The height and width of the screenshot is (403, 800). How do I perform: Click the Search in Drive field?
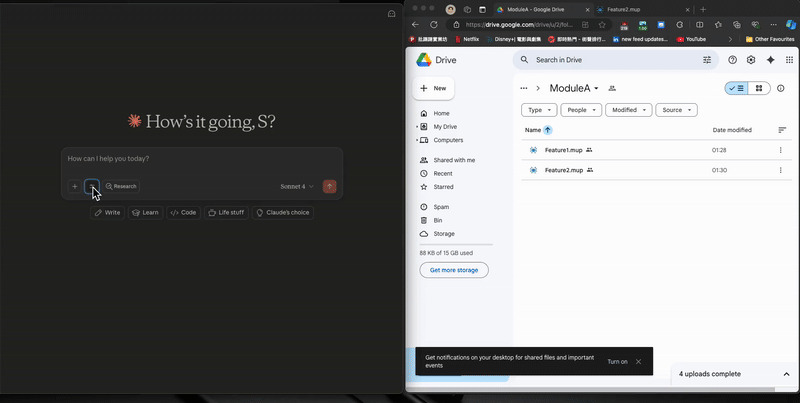[x=610, y=60]
